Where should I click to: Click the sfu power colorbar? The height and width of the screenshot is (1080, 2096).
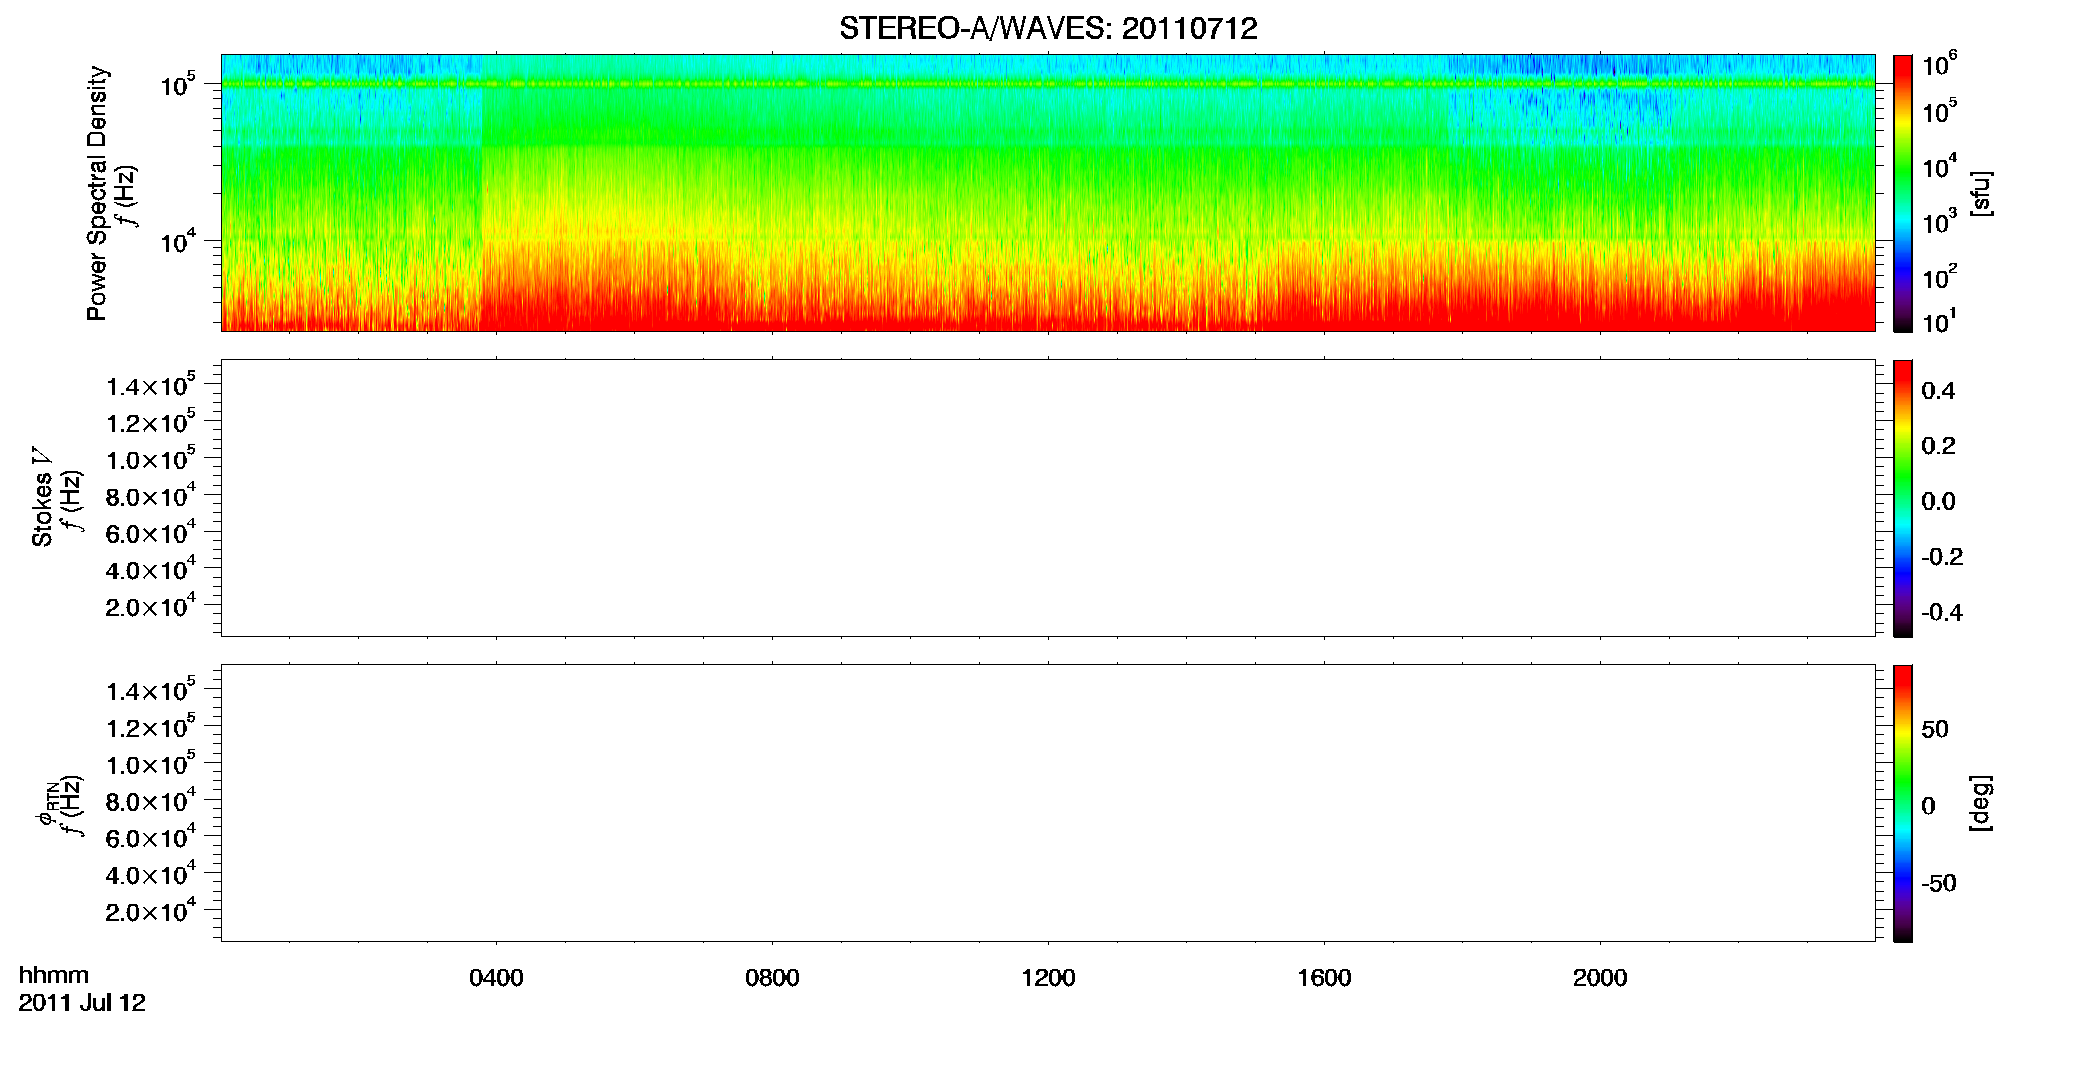[x=1903, y=193]
